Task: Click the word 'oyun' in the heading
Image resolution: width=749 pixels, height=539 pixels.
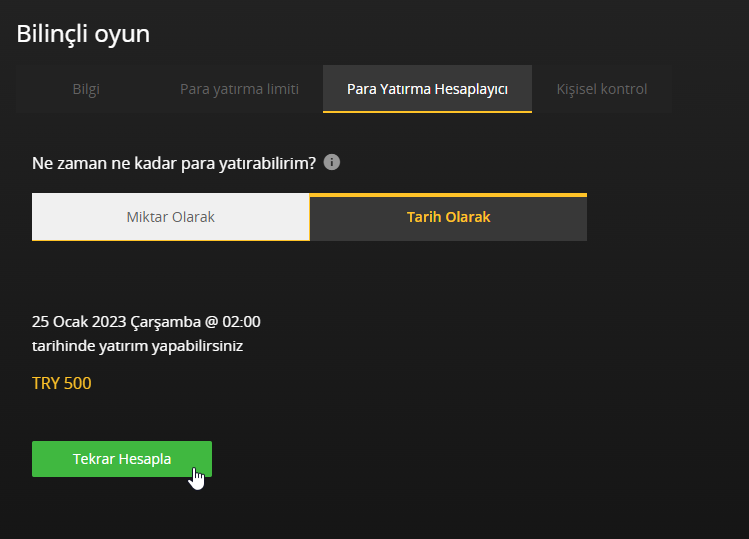Action: point(122,33)
